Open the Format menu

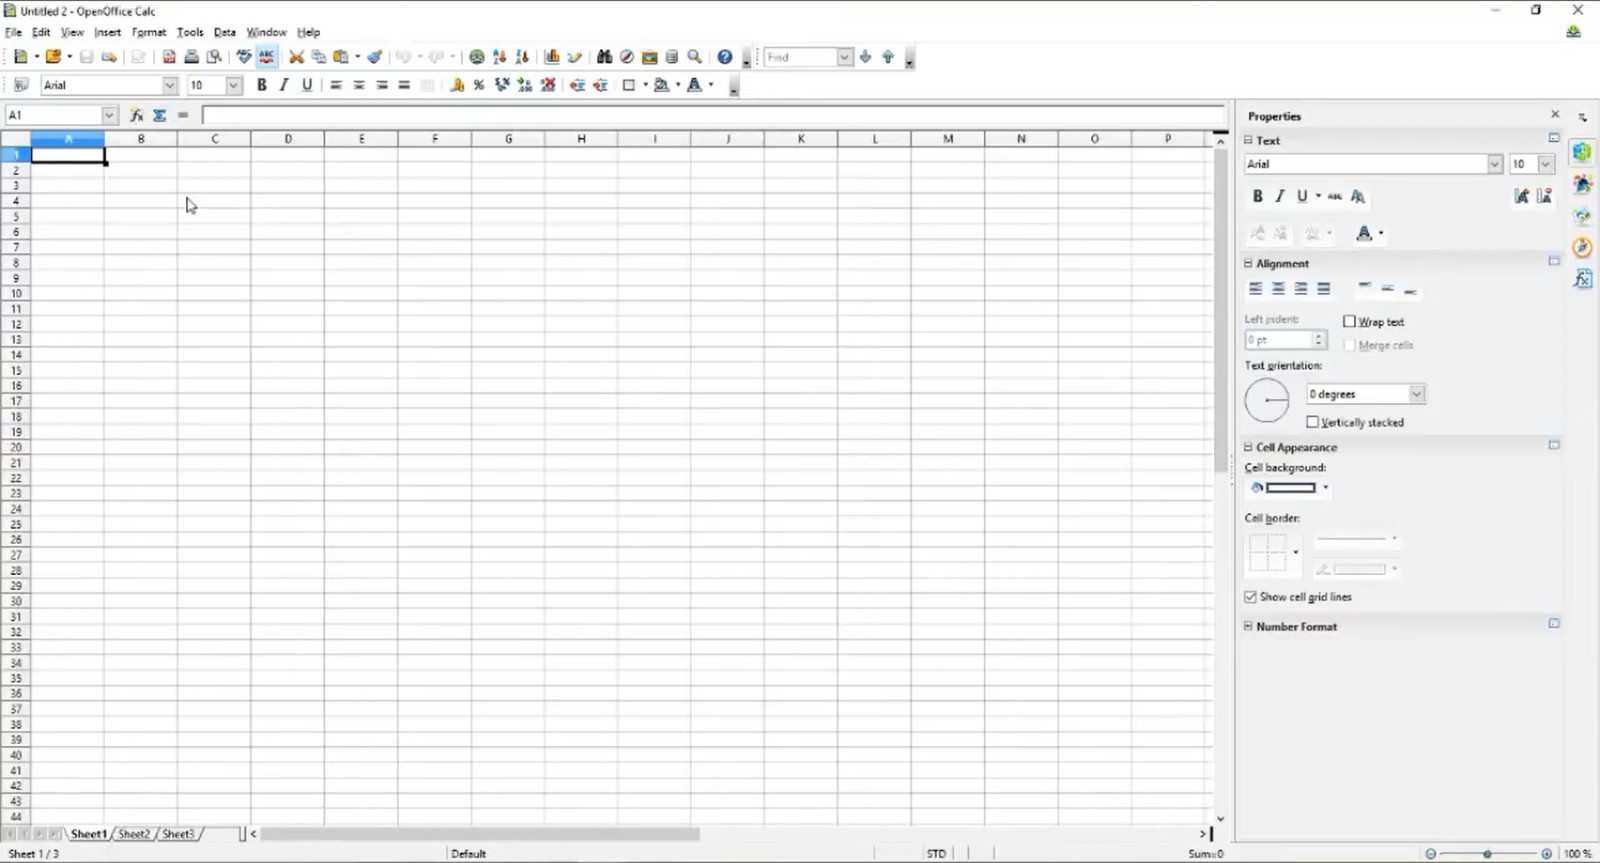click(x=148, y=32)
